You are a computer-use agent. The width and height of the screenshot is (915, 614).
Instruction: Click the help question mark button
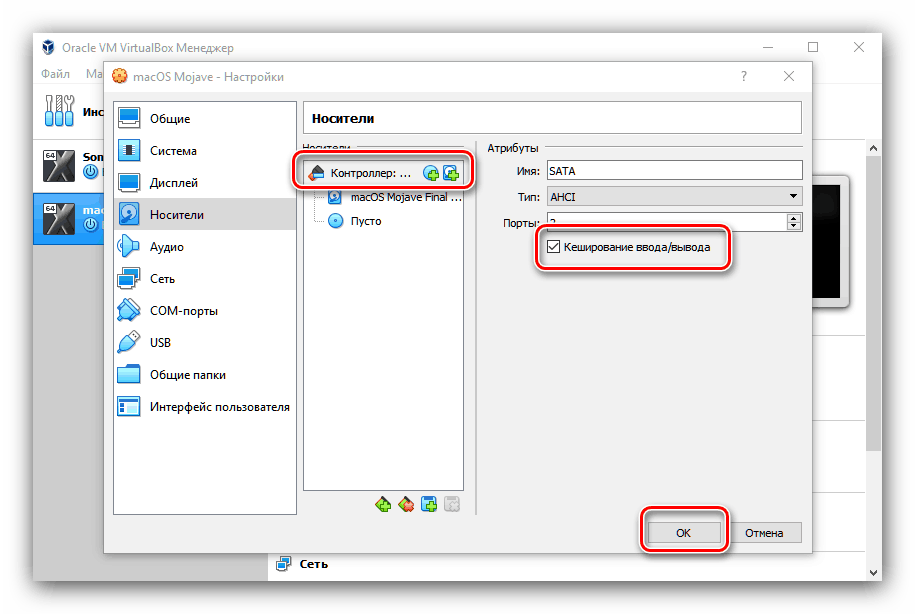(743, 76)
